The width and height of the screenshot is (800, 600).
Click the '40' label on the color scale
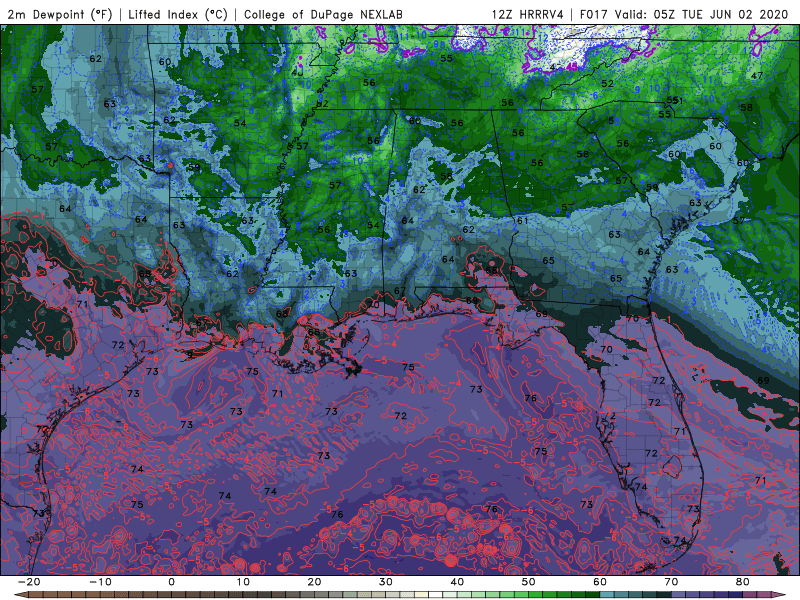[x=457, y=582]
